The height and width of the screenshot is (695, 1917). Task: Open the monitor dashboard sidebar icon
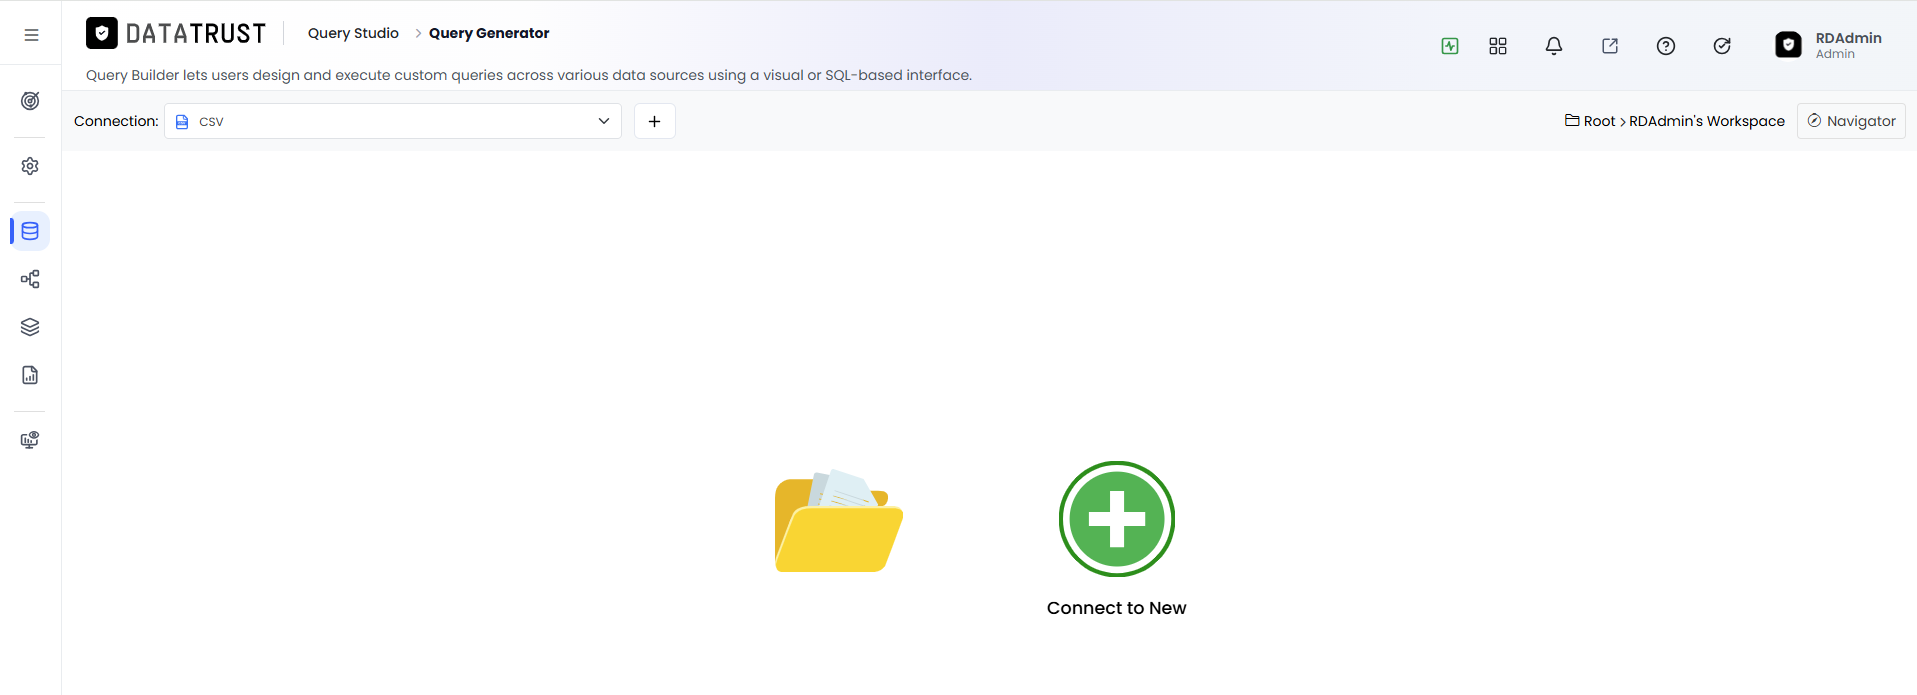[30, 440]
